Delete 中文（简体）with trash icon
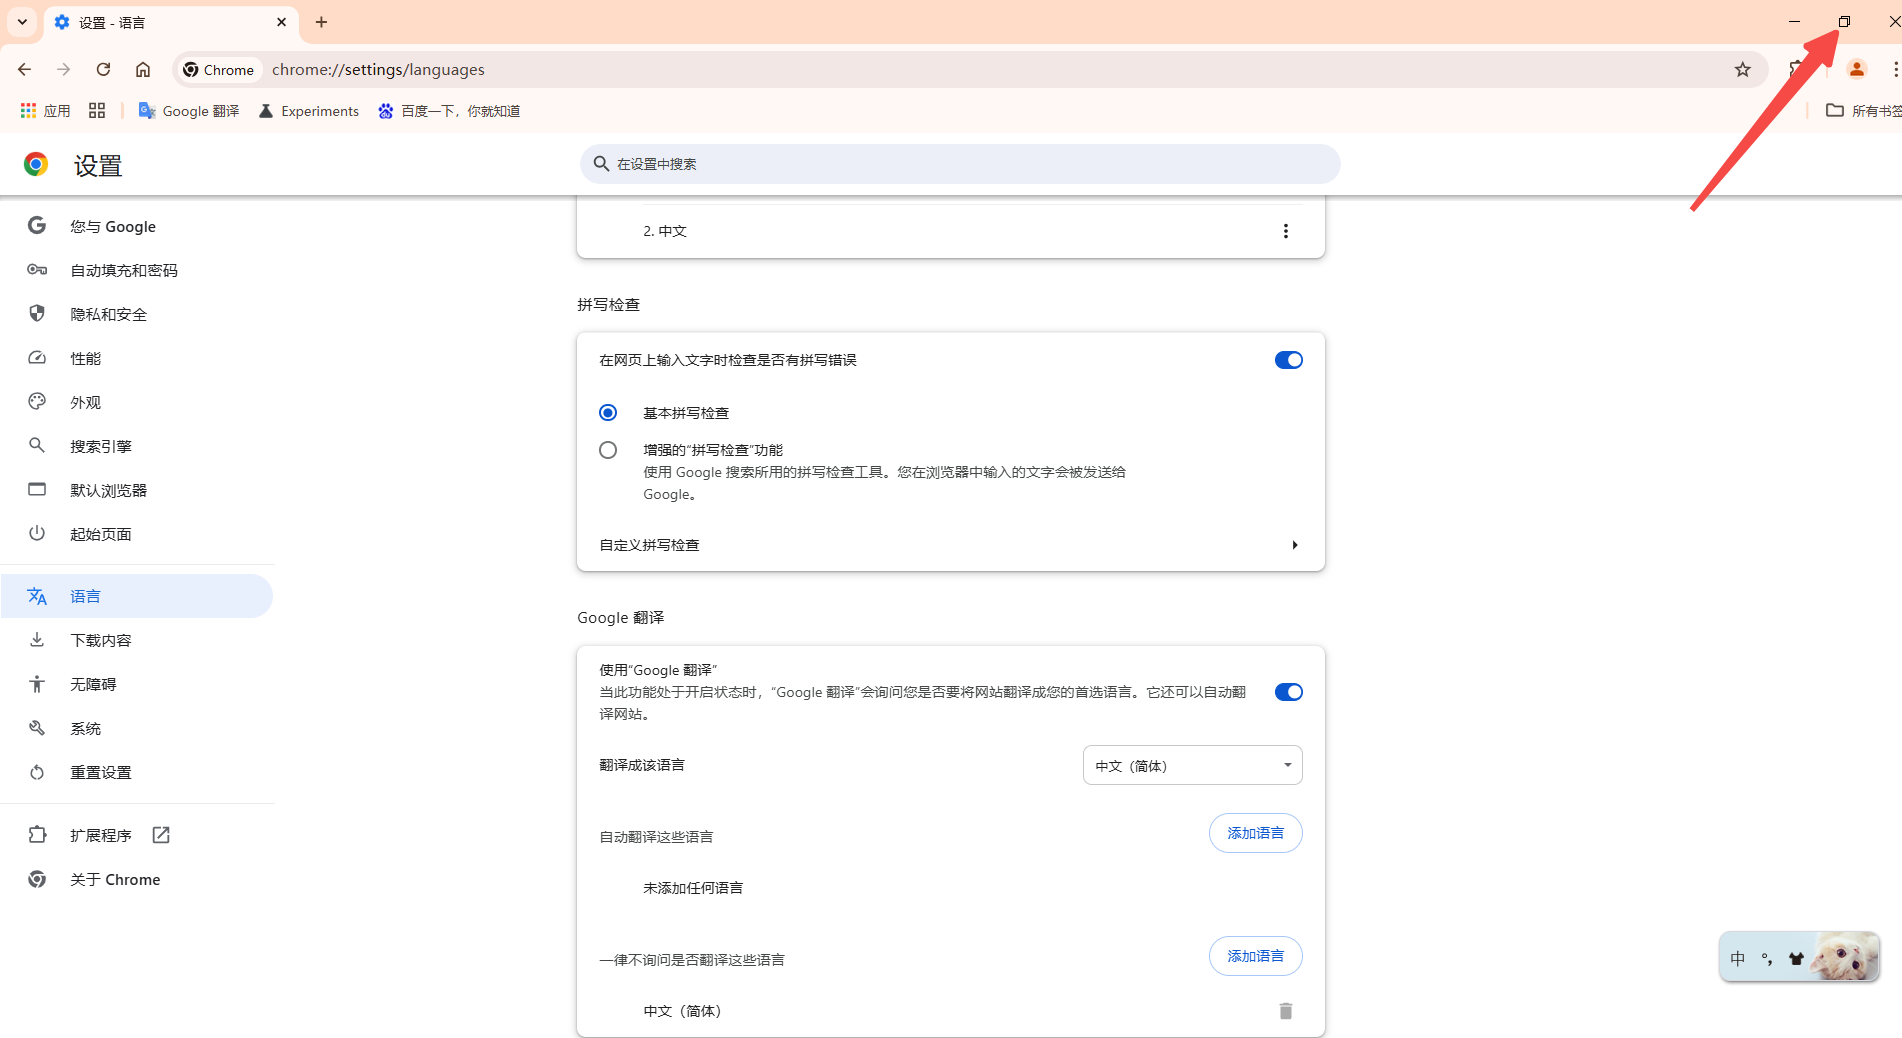The height and width of the screenshot is (1038, 1902). pyautogui.click(x=1285, y=1011)
